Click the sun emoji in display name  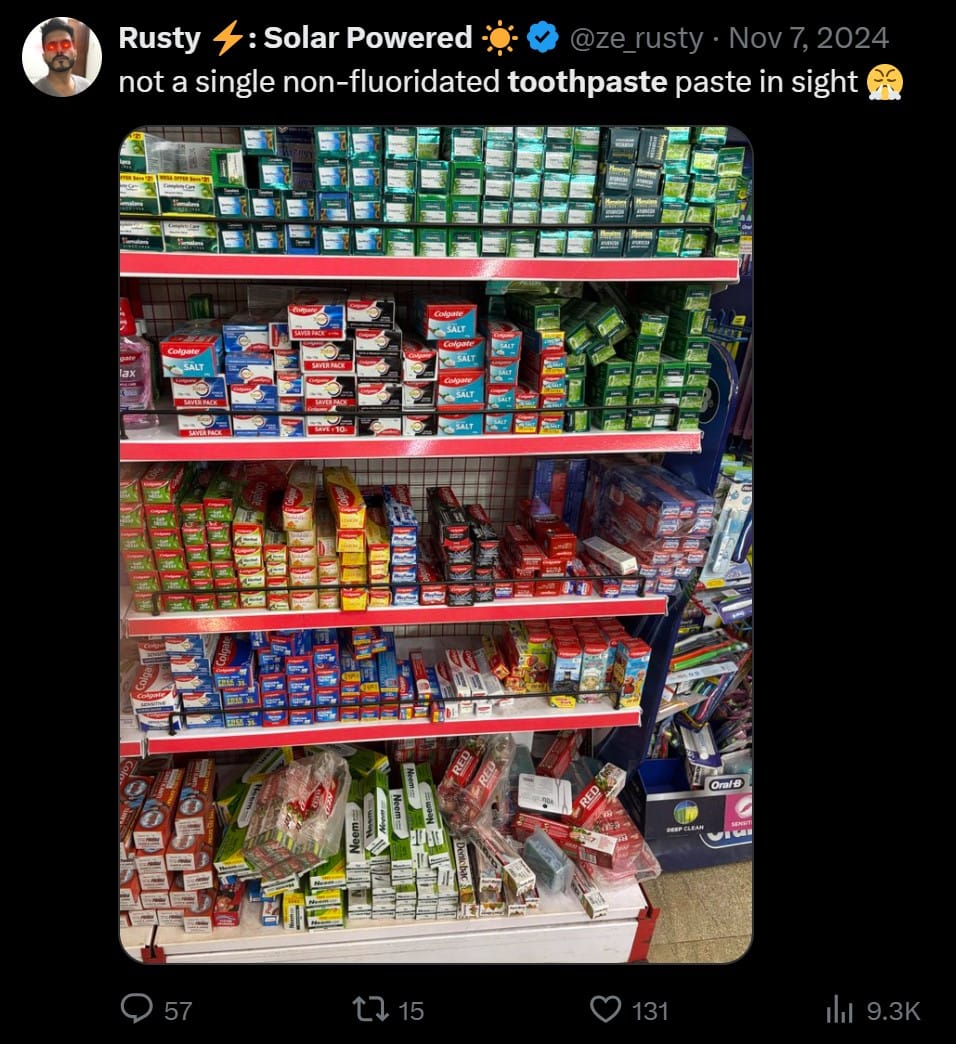[x=499, y=38]
